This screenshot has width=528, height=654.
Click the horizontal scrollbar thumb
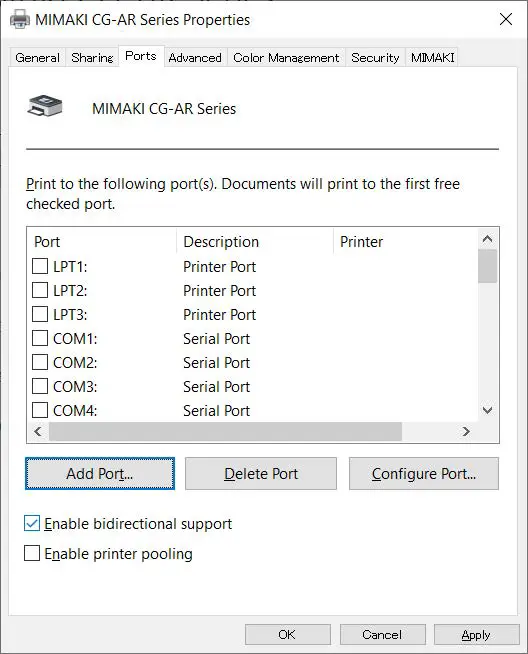225,431
